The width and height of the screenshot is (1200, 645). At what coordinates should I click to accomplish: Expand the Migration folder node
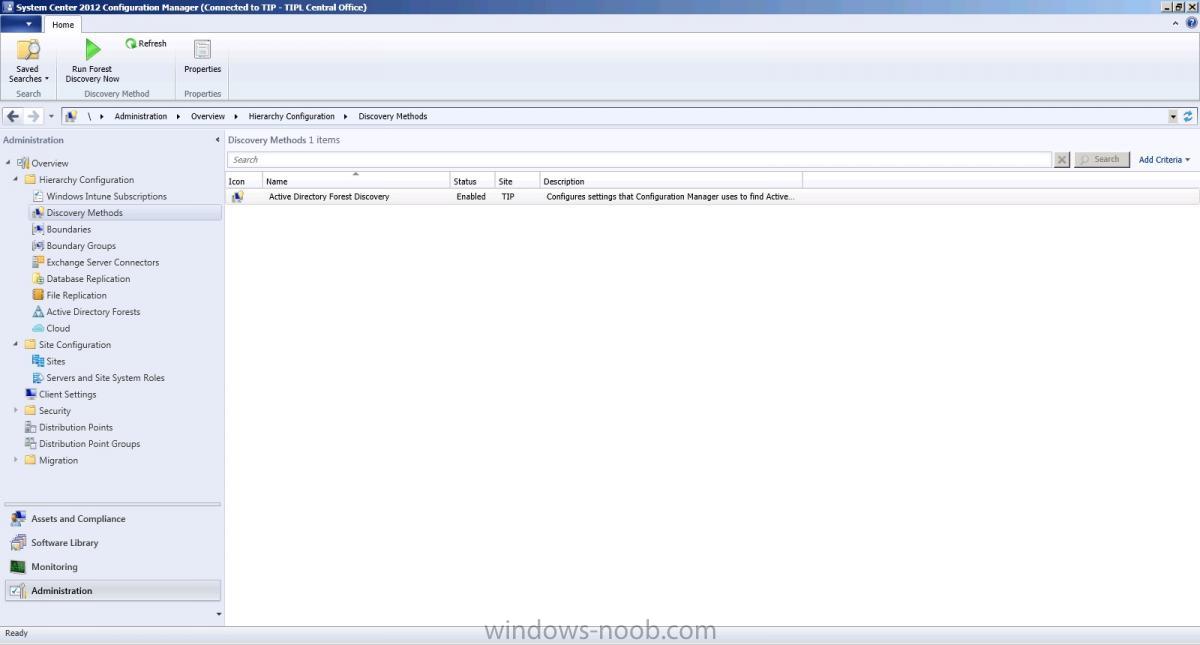pyautogui.click(x=16, y=460)
